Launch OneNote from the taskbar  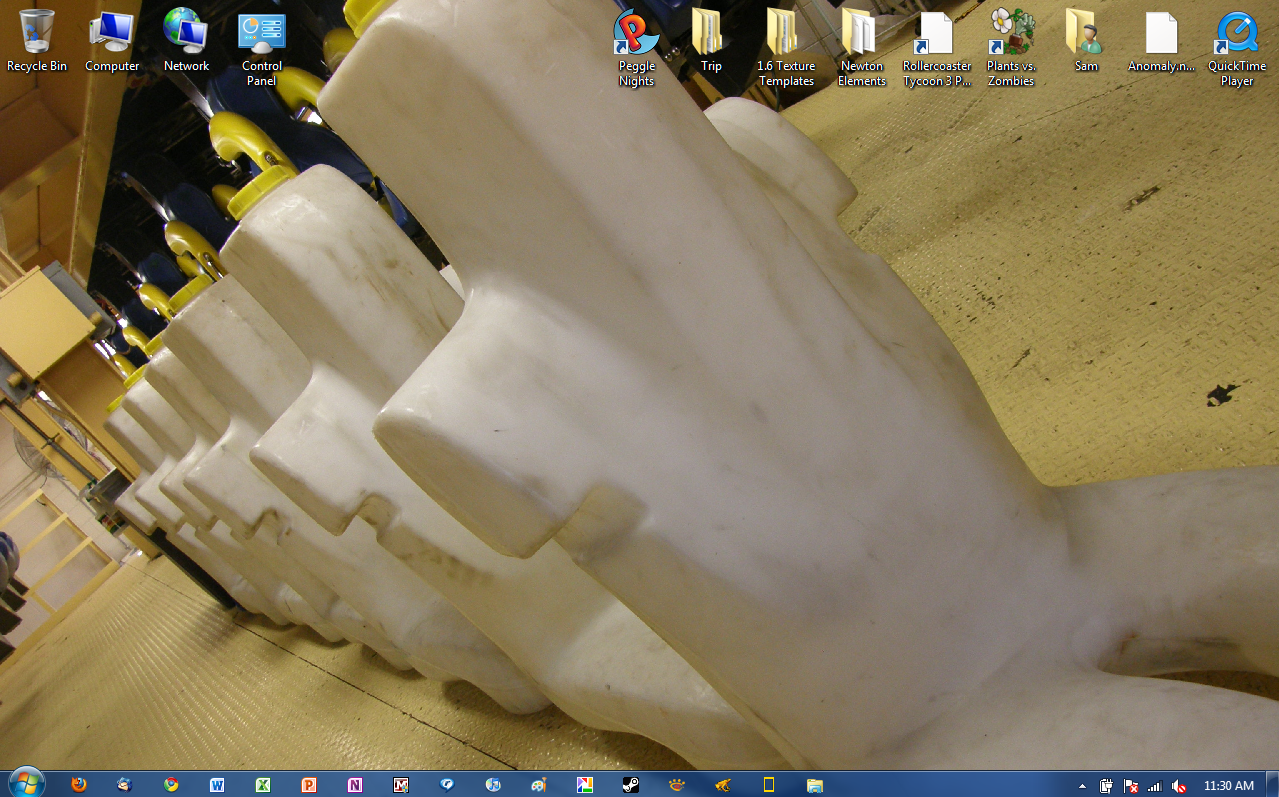(355, 785)
